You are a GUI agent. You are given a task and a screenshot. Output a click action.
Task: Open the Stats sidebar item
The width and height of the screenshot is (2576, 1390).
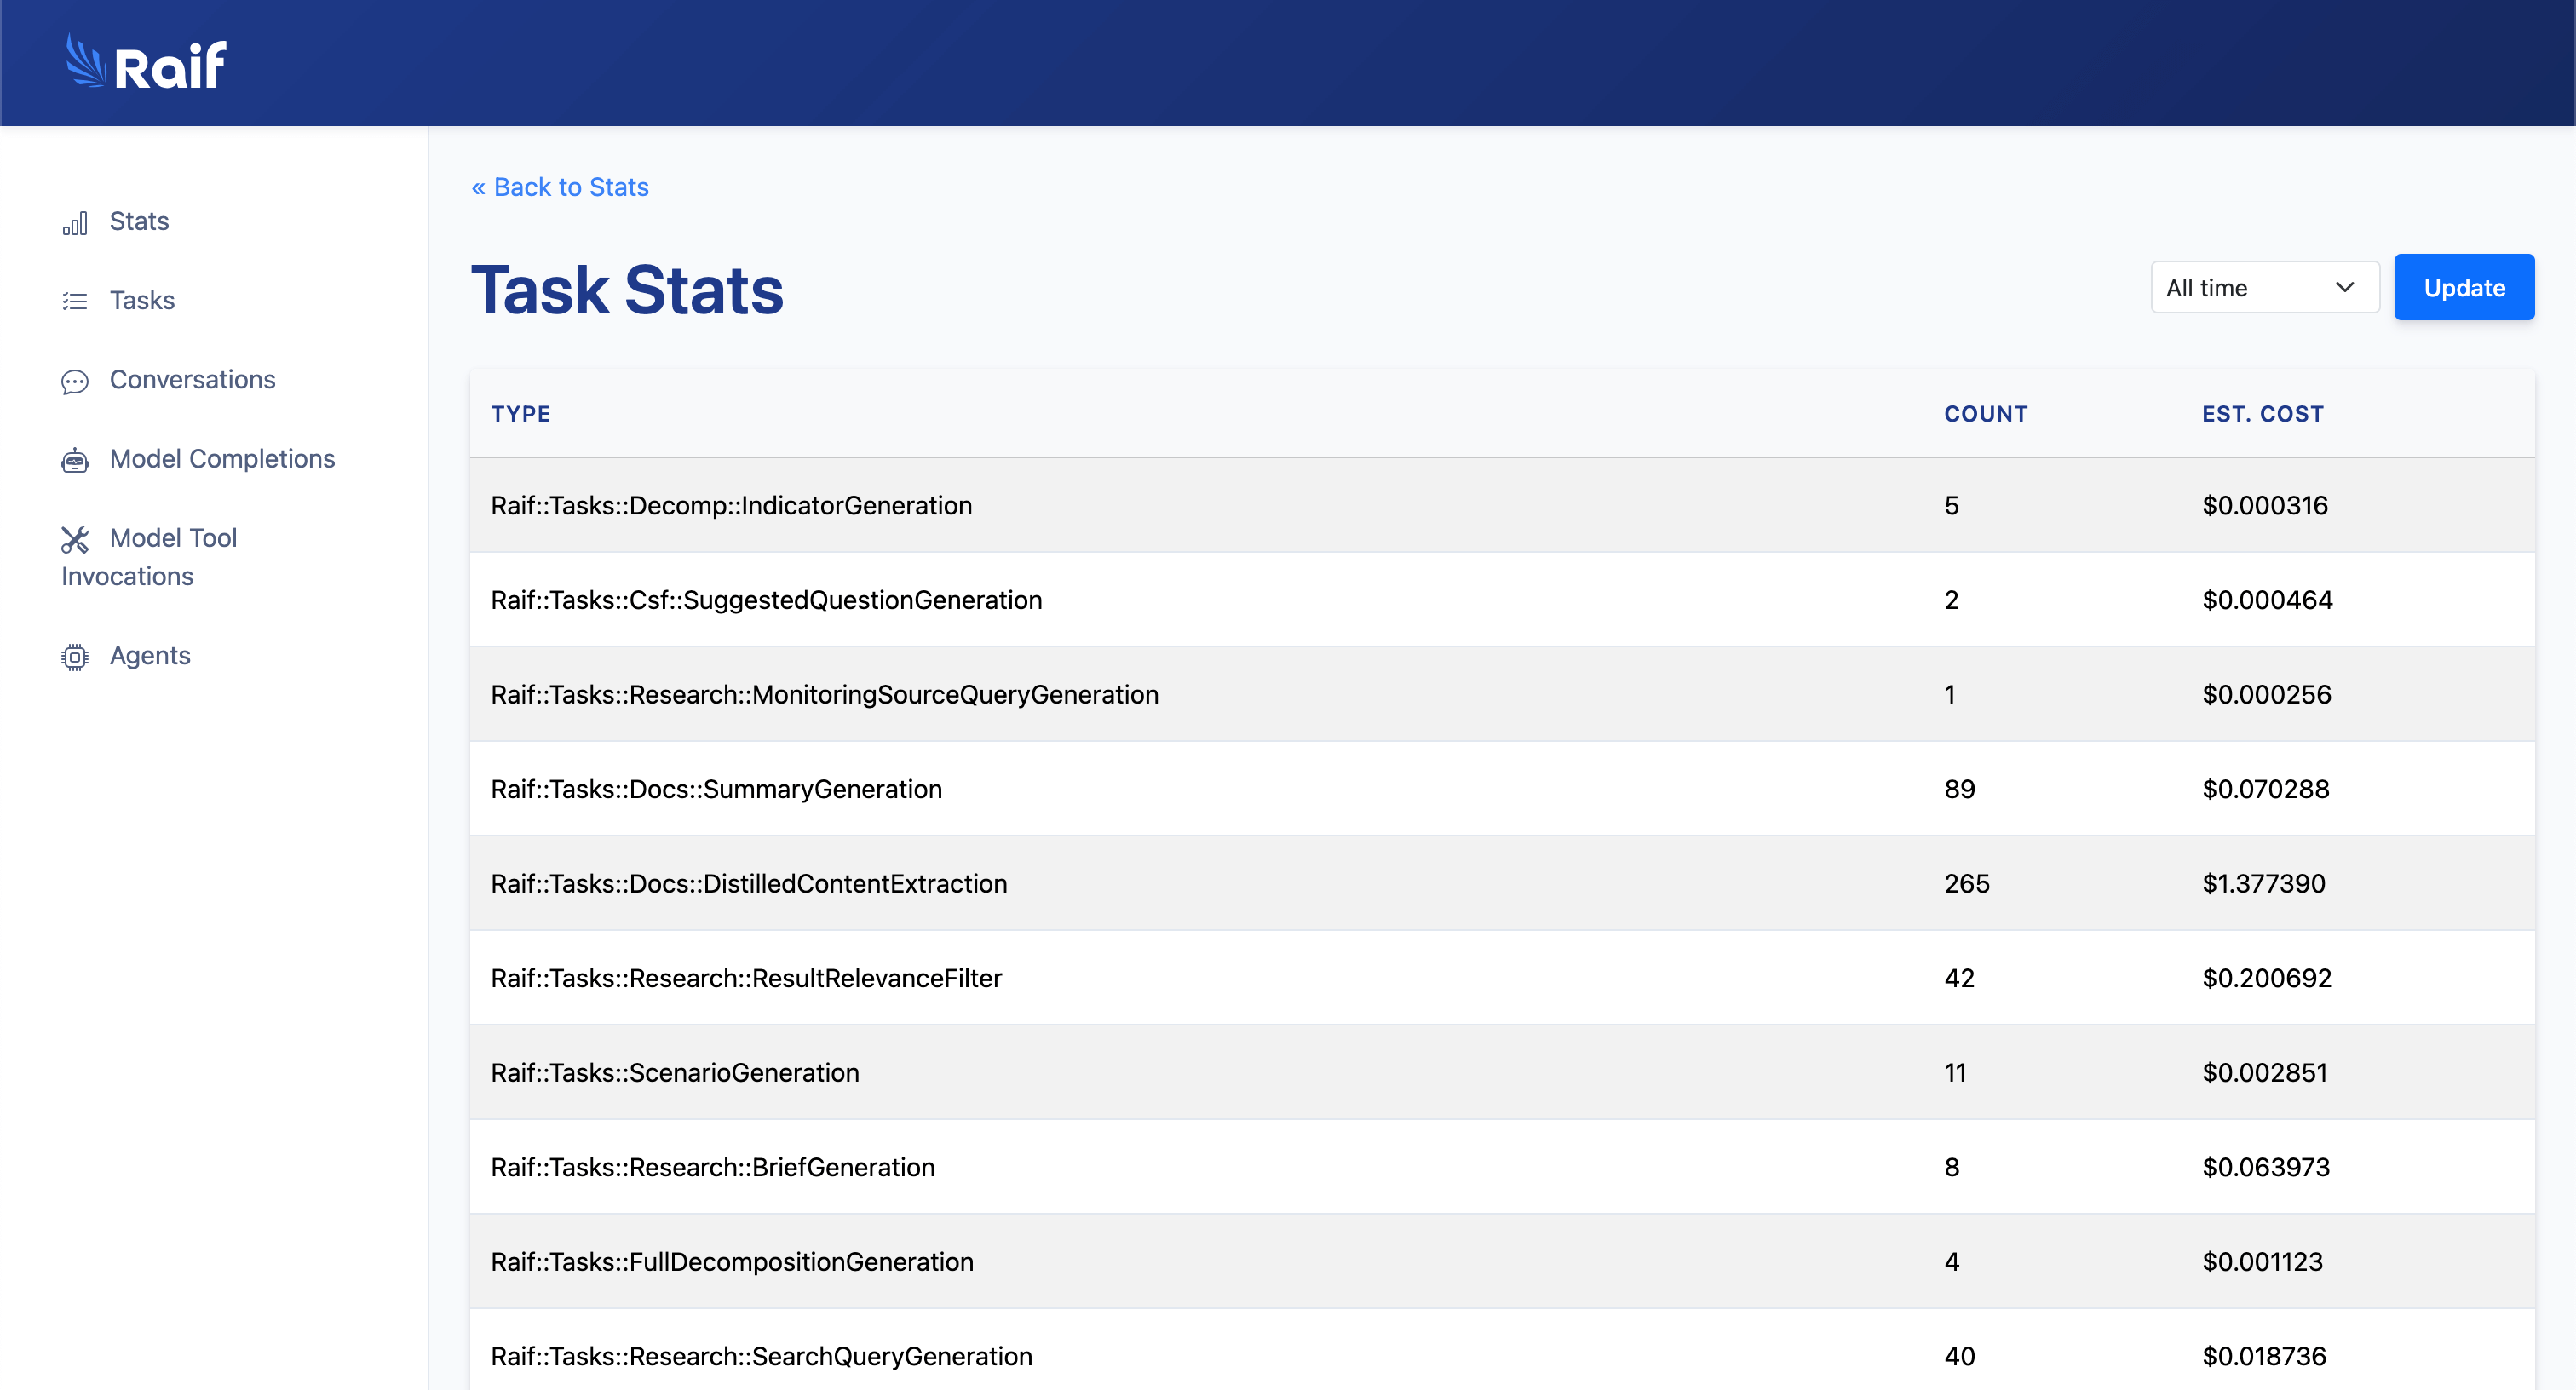pyautogui.click(x=139, y=221)
